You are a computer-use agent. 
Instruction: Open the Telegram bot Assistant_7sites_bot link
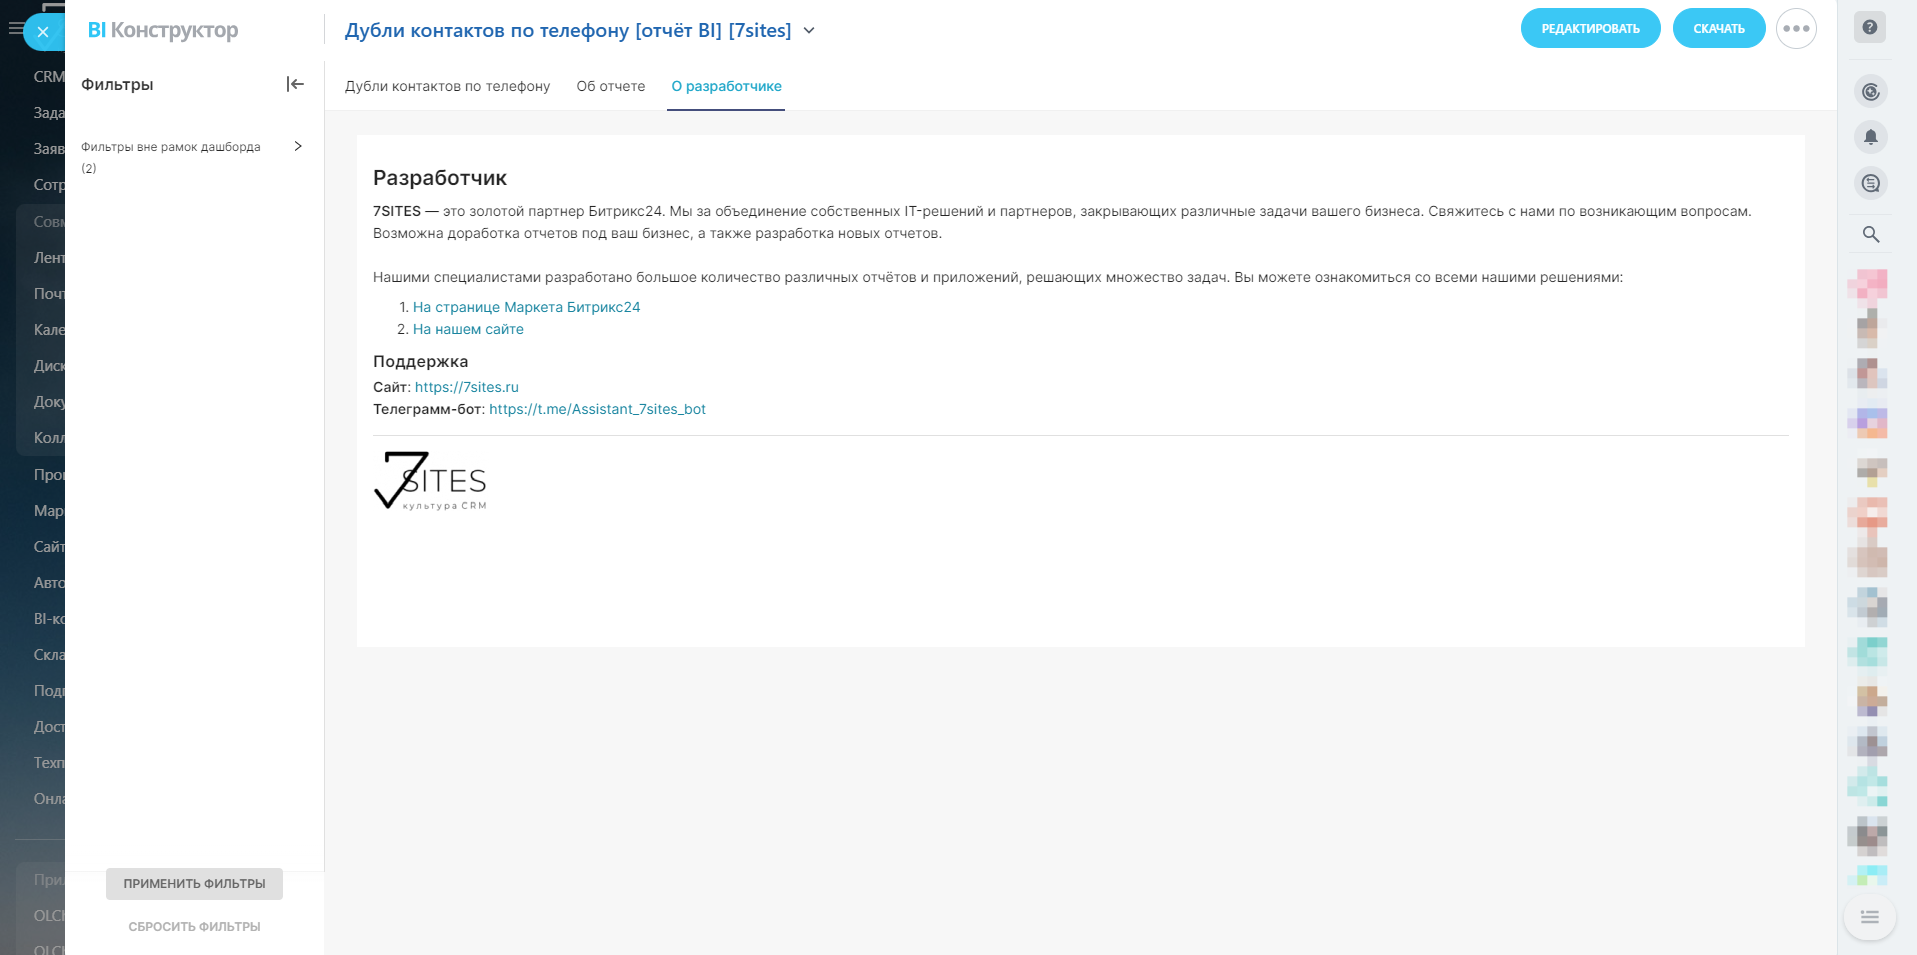pyautogui.click(x=597, y=409)
